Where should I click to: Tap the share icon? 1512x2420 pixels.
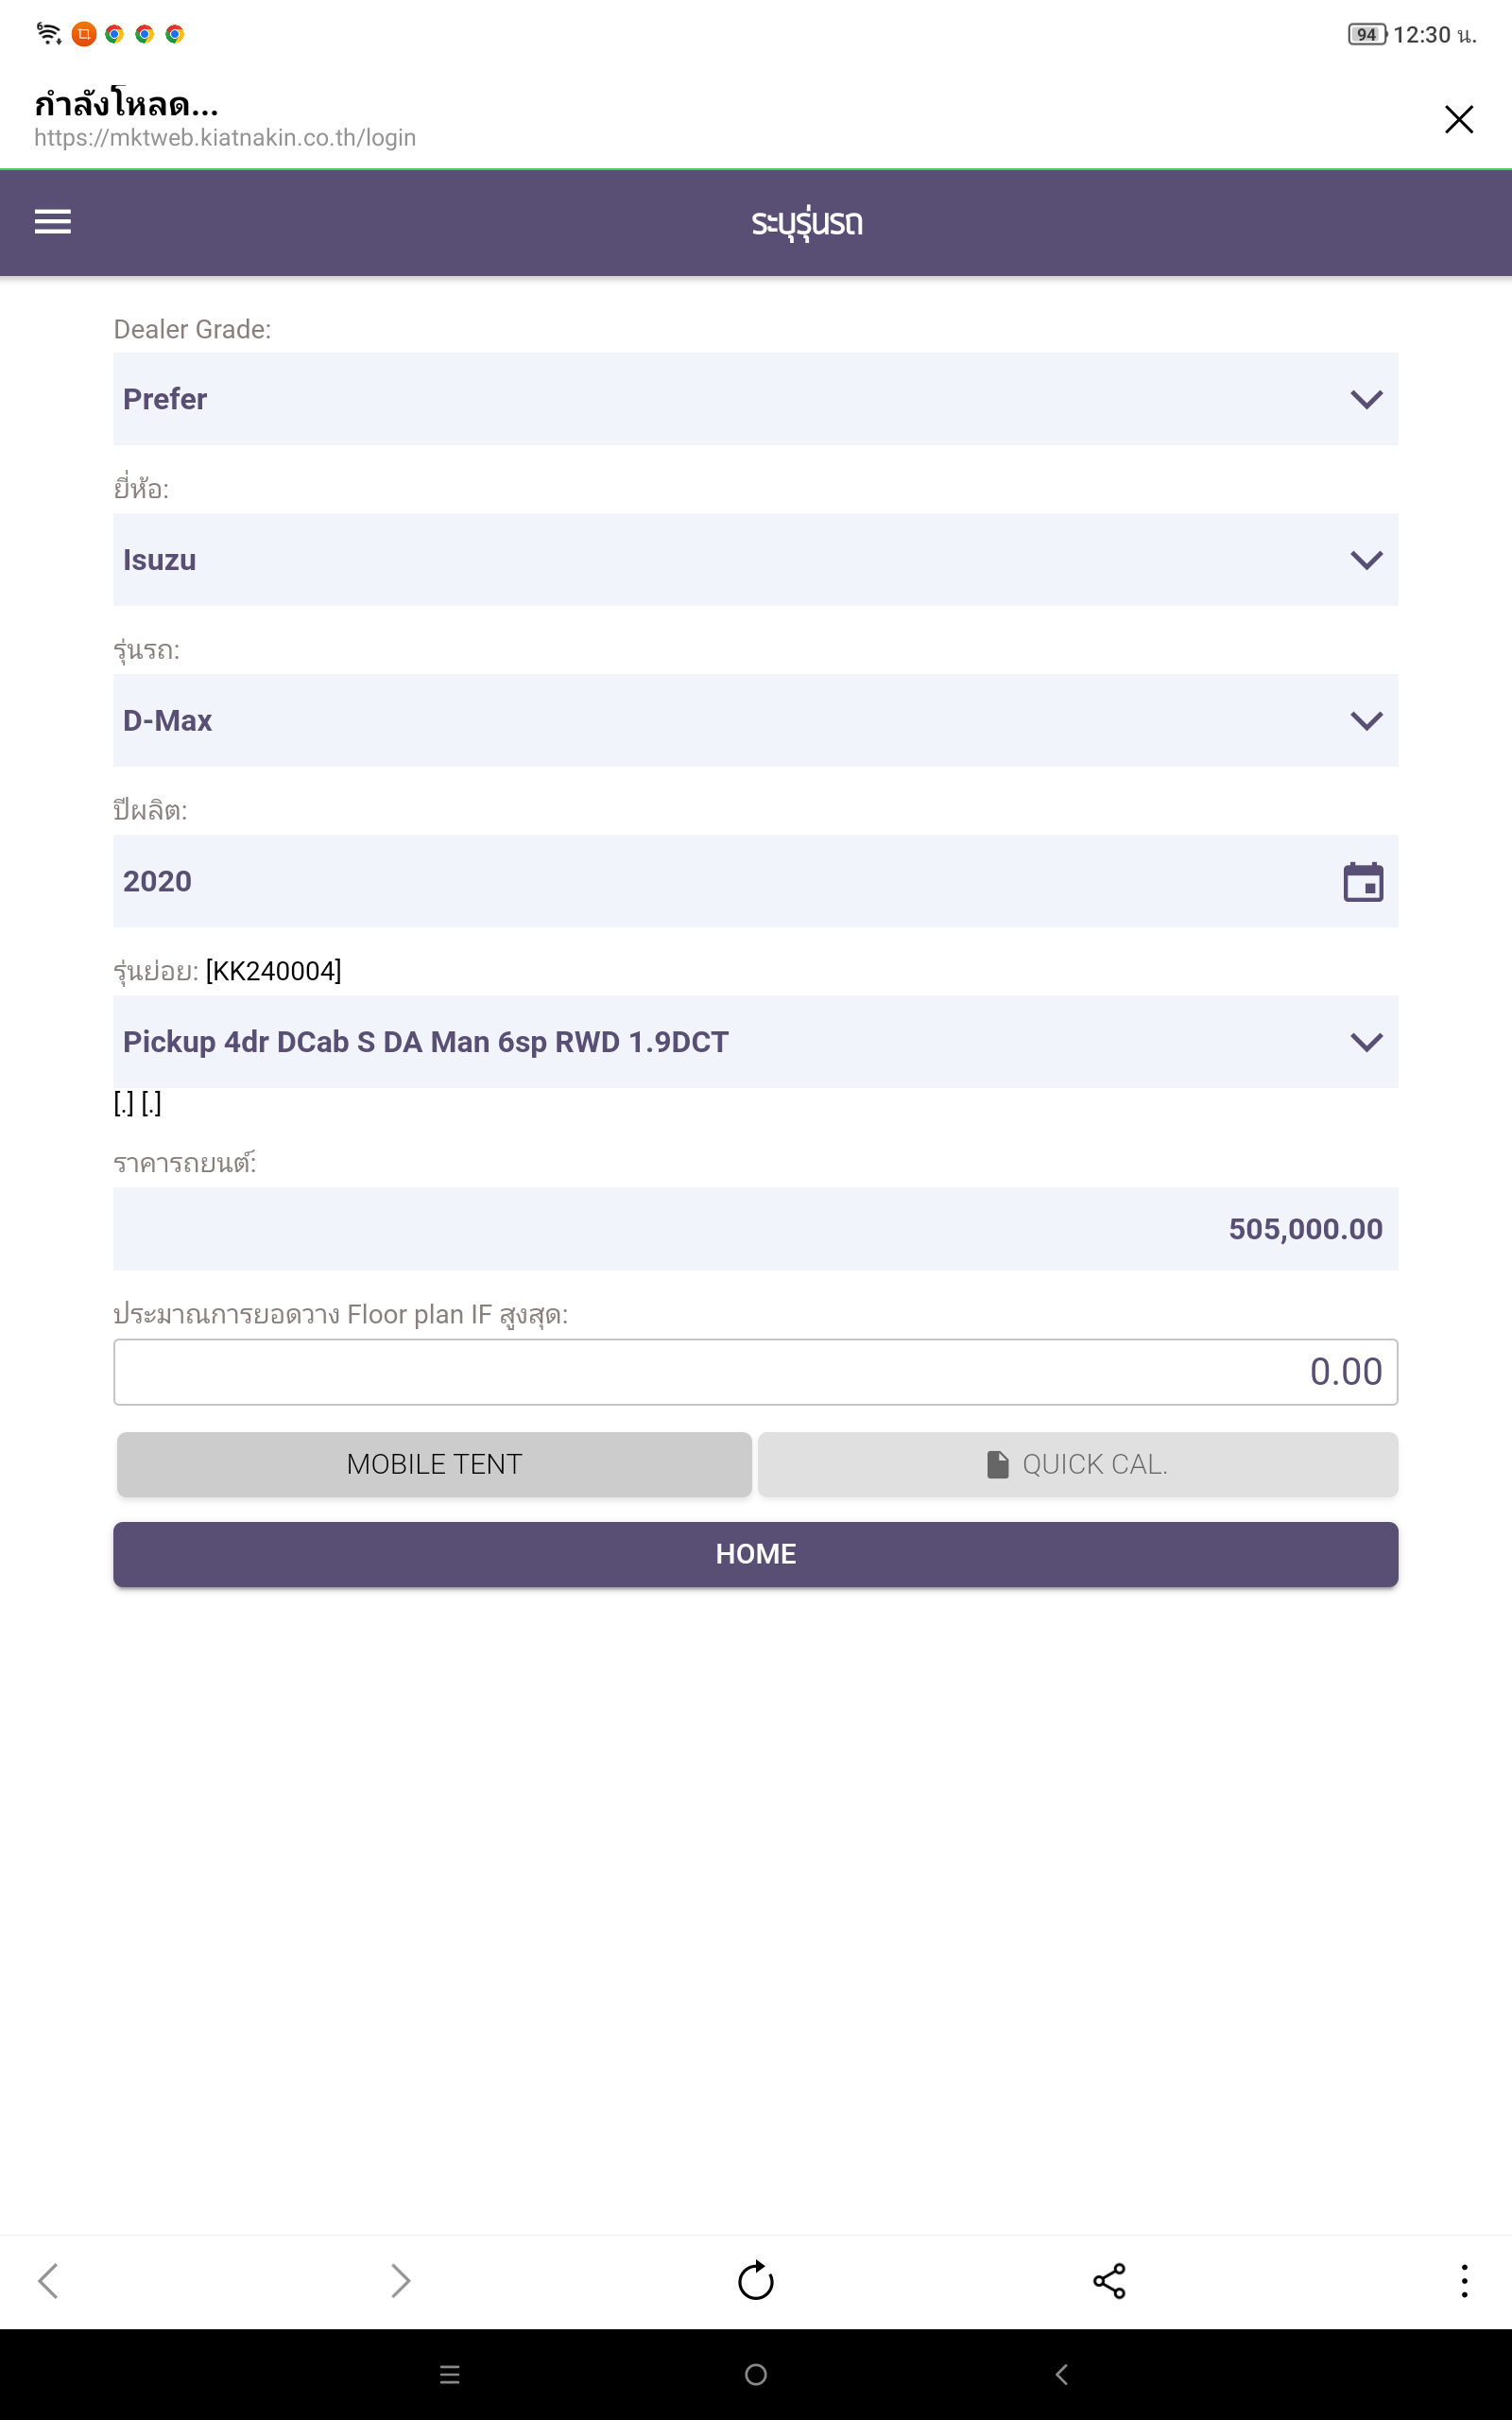tap(1109, 2281)
